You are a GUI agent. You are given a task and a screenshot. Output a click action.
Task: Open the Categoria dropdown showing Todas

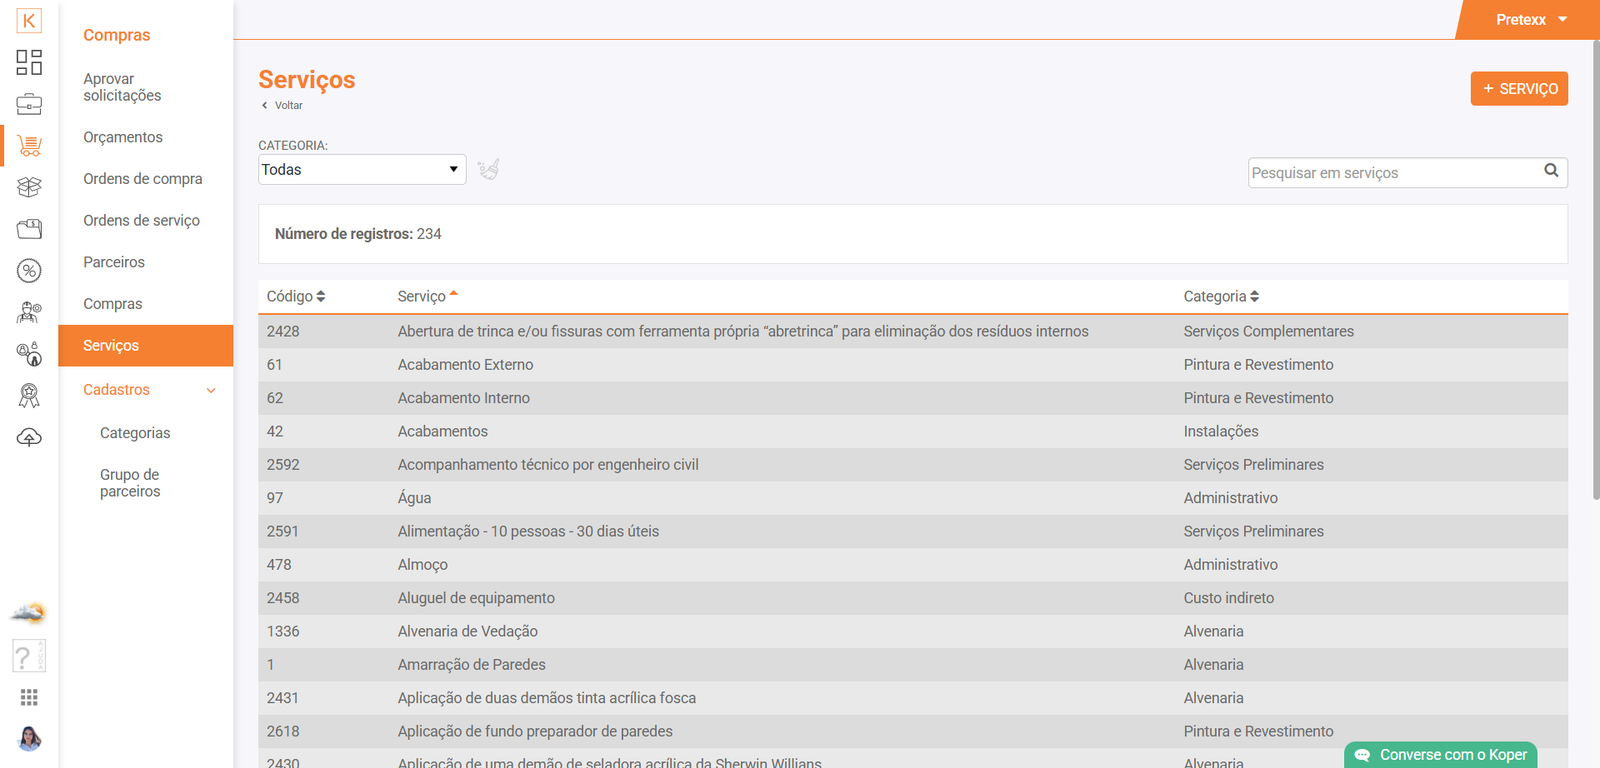[x=362, y=170]
